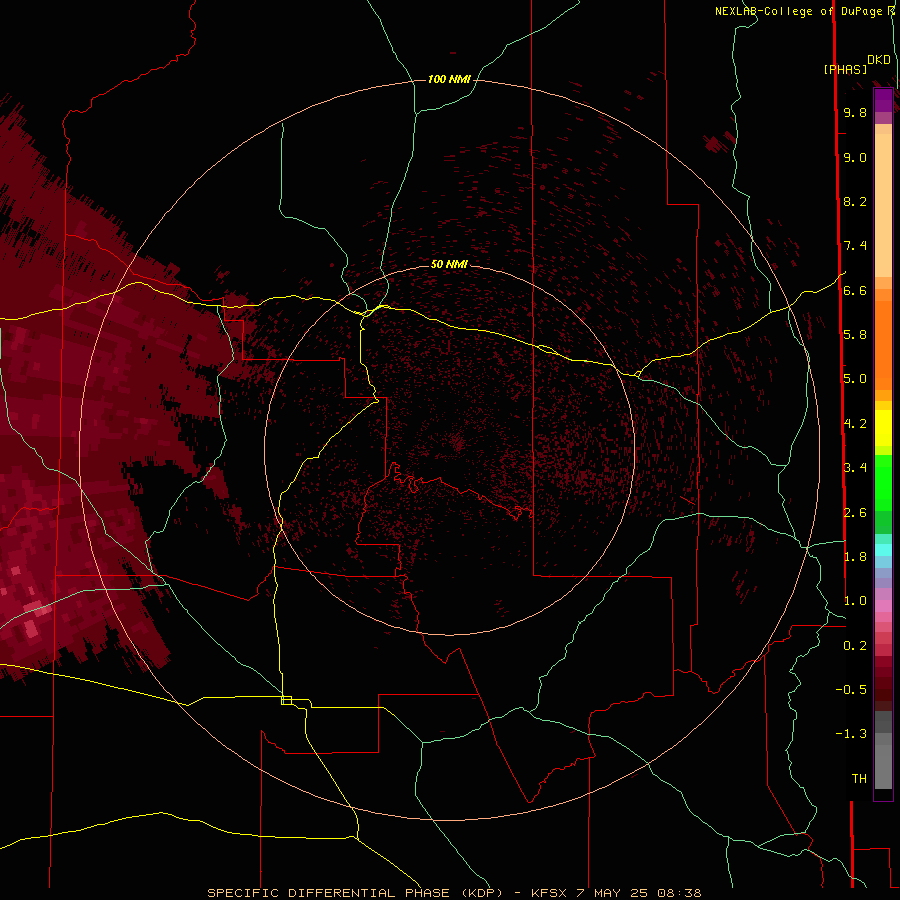Click the 4.2 scale value
900x900 pixels.
[x=855, y=424]
